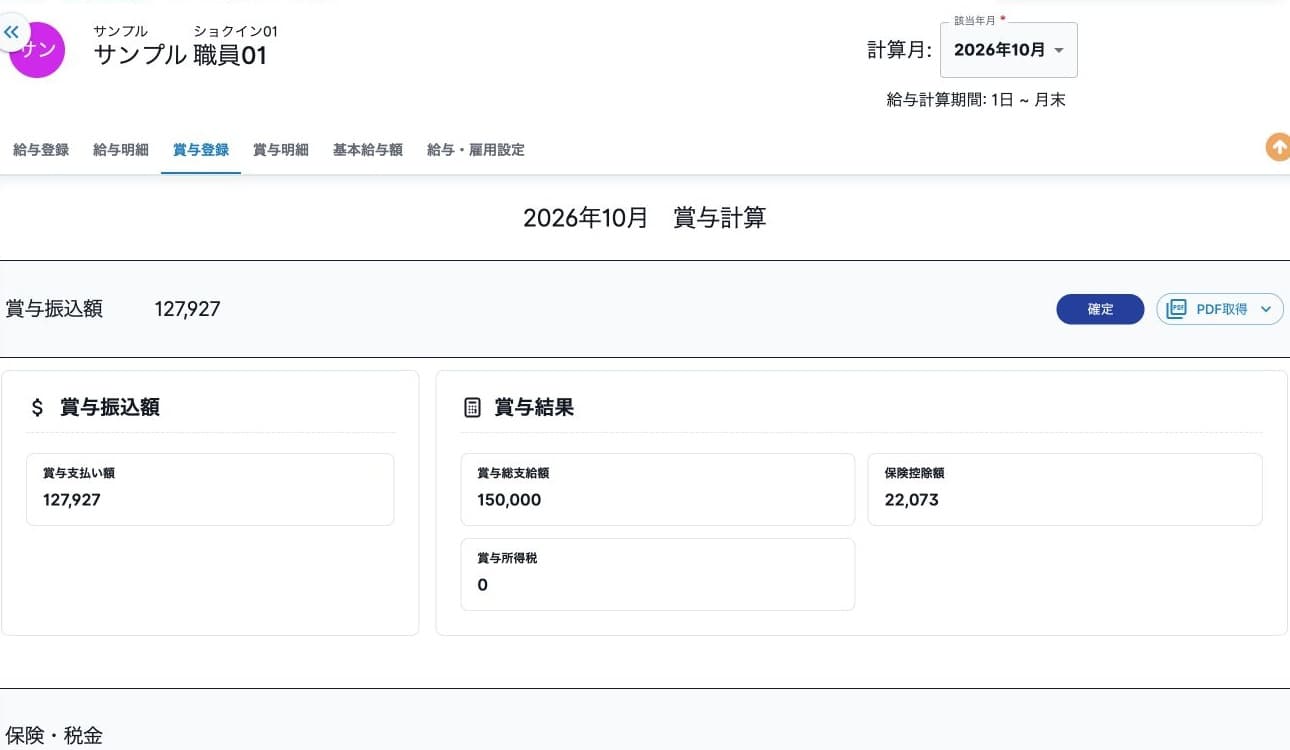
Task: Click the 確定 button
Action: (x=1100, y=309)
